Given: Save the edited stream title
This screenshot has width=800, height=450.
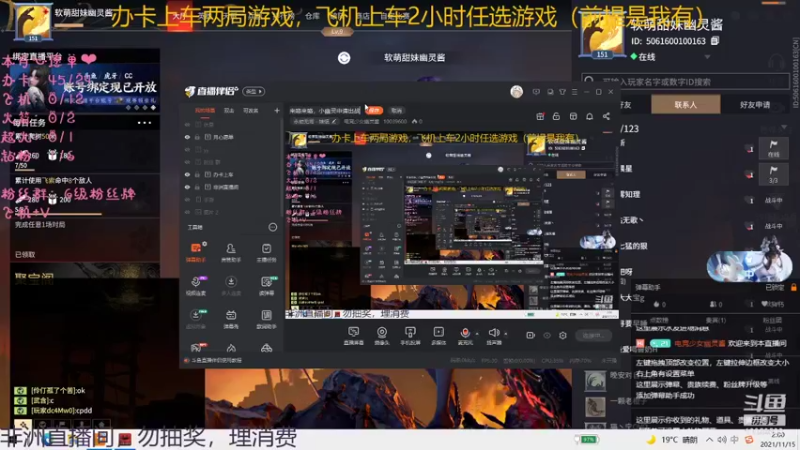Looking at the screenshot, I should (x=374, y=110).
